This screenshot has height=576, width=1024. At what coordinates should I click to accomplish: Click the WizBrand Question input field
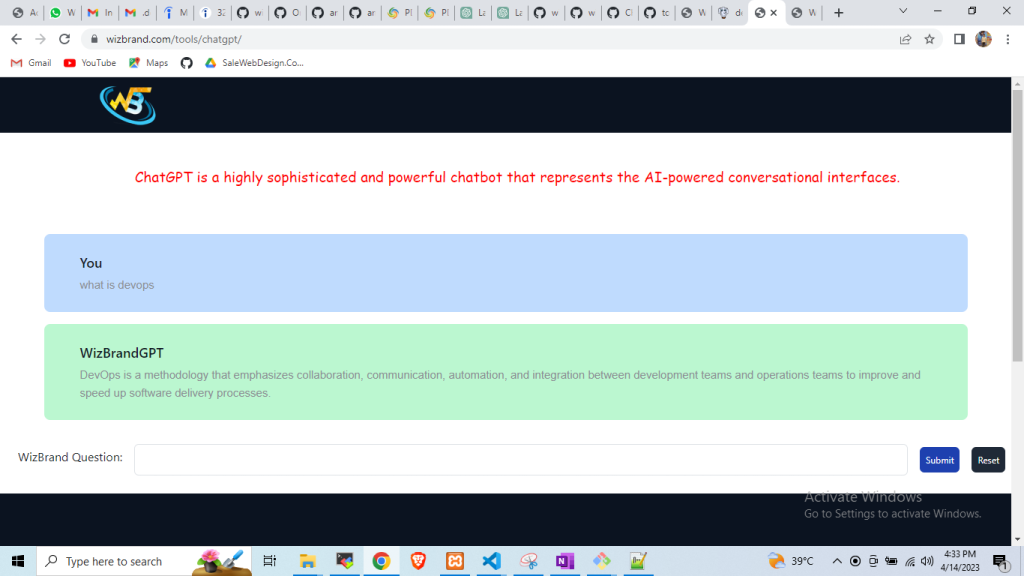(x=520, y=459)
